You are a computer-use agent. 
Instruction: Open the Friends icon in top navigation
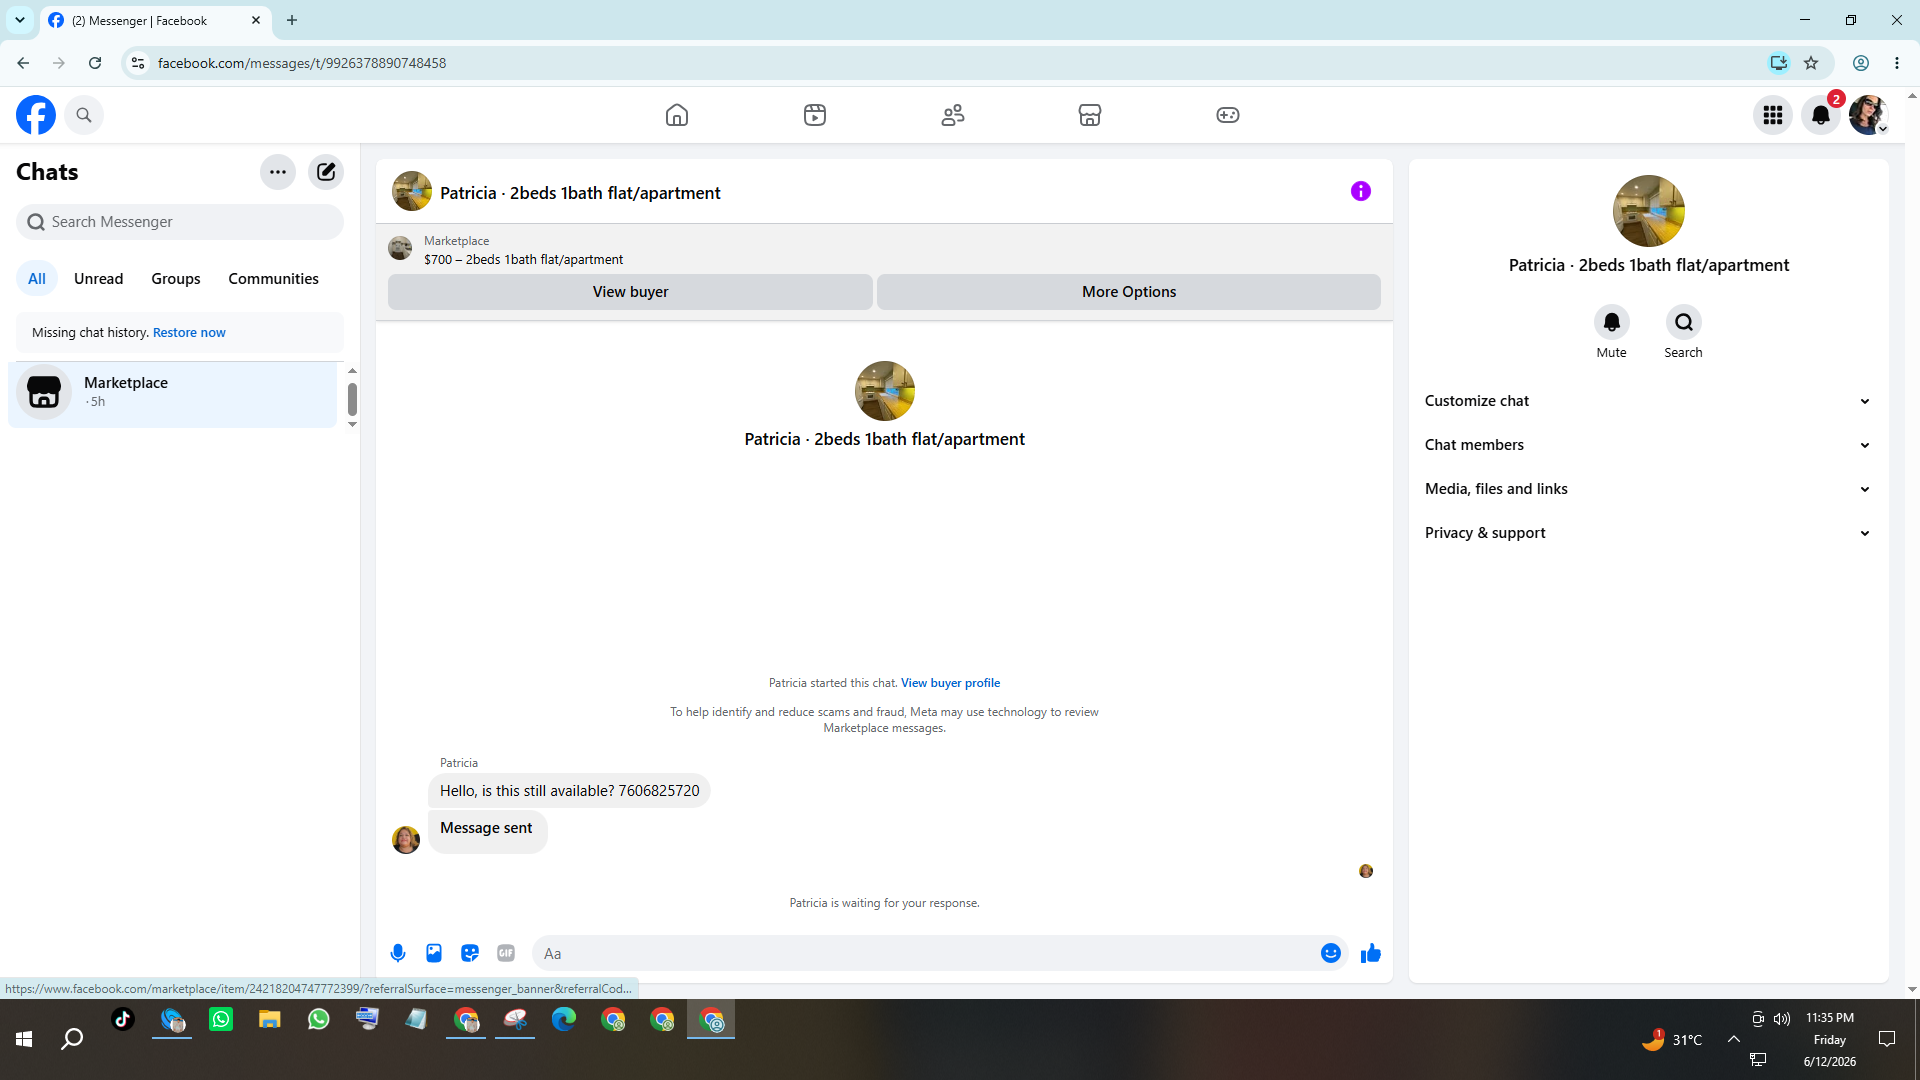(x=953, y=115)
